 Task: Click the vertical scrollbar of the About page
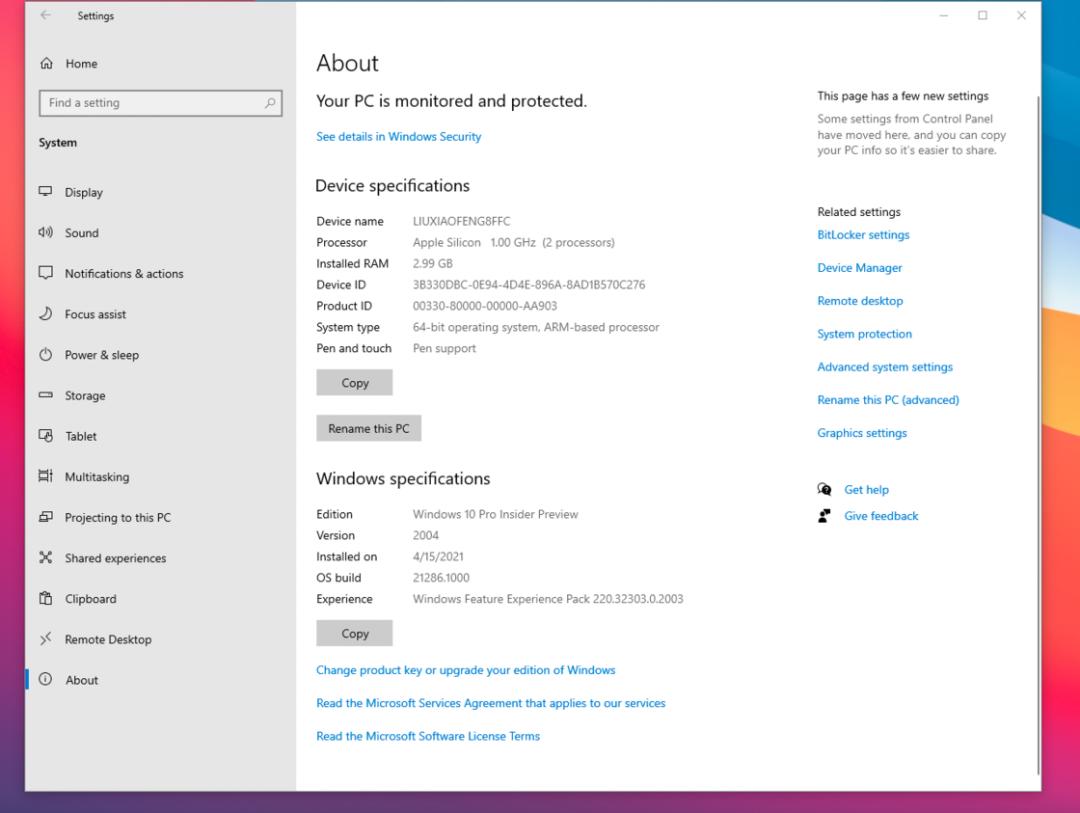[x=1038, y=435]
